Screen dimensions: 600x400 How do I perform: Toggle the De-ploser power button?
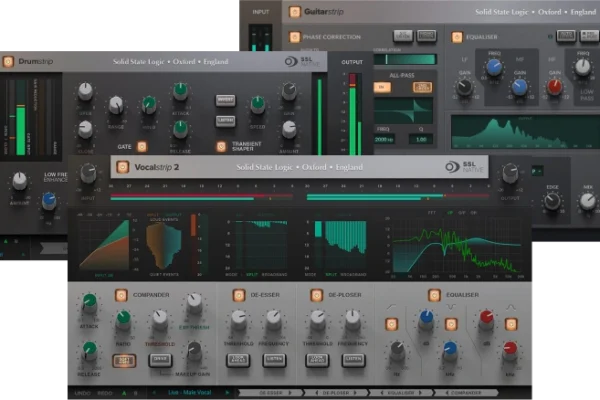317,295
